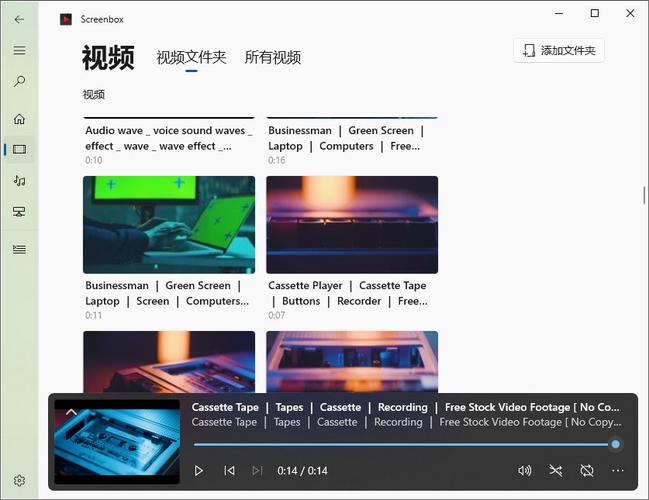Minimize the Screenbox window
649x500 pixels.
click(x=559, y=13)
